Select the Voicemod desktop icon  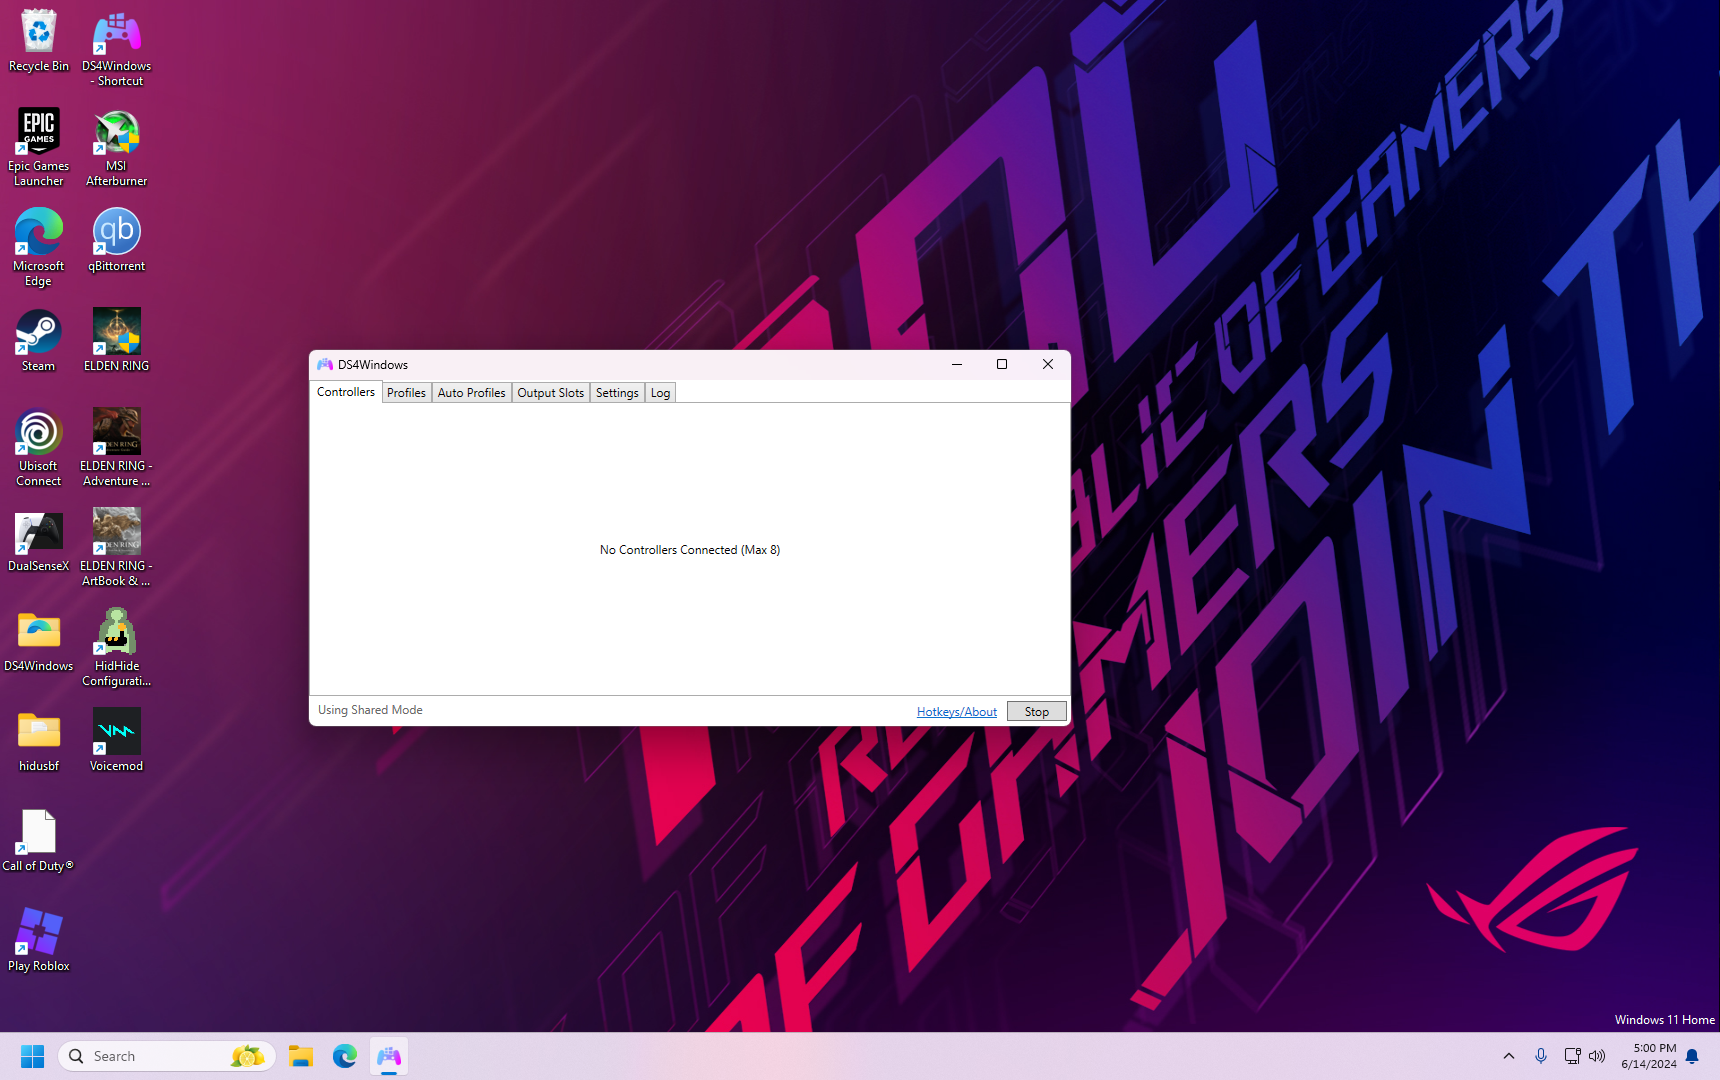pyautogui.click(x=117, y=740)
